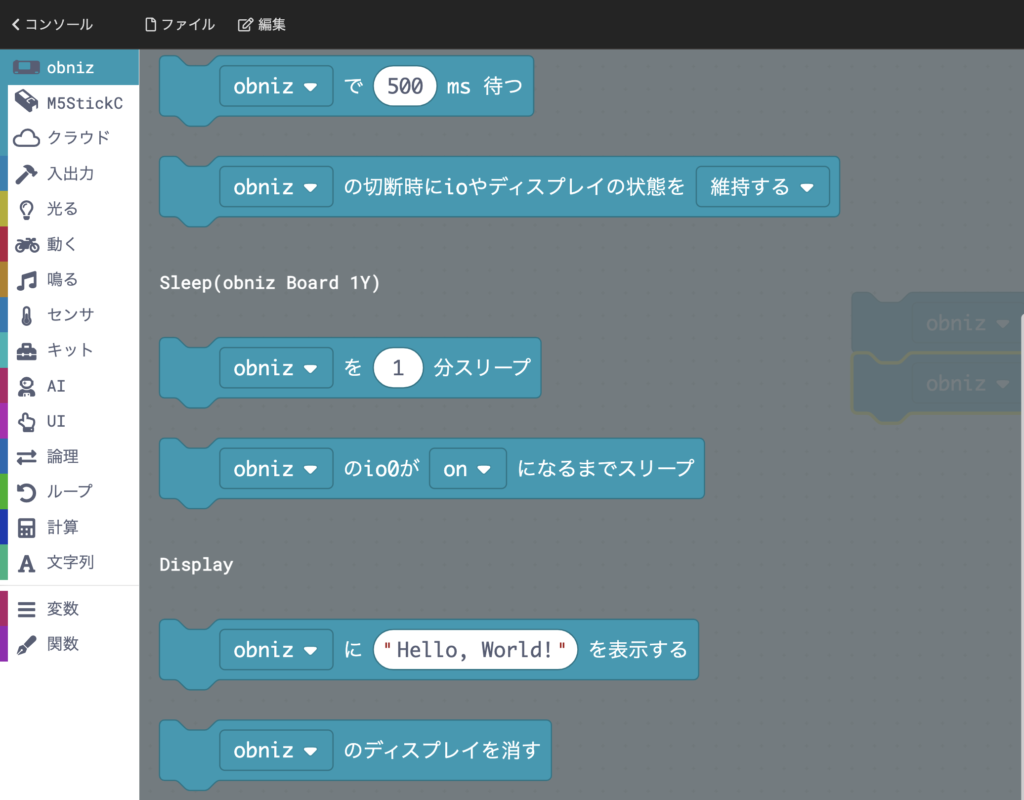Select the brush icon for 関数
Screen dimensions: 1024x800
[26, 645]
